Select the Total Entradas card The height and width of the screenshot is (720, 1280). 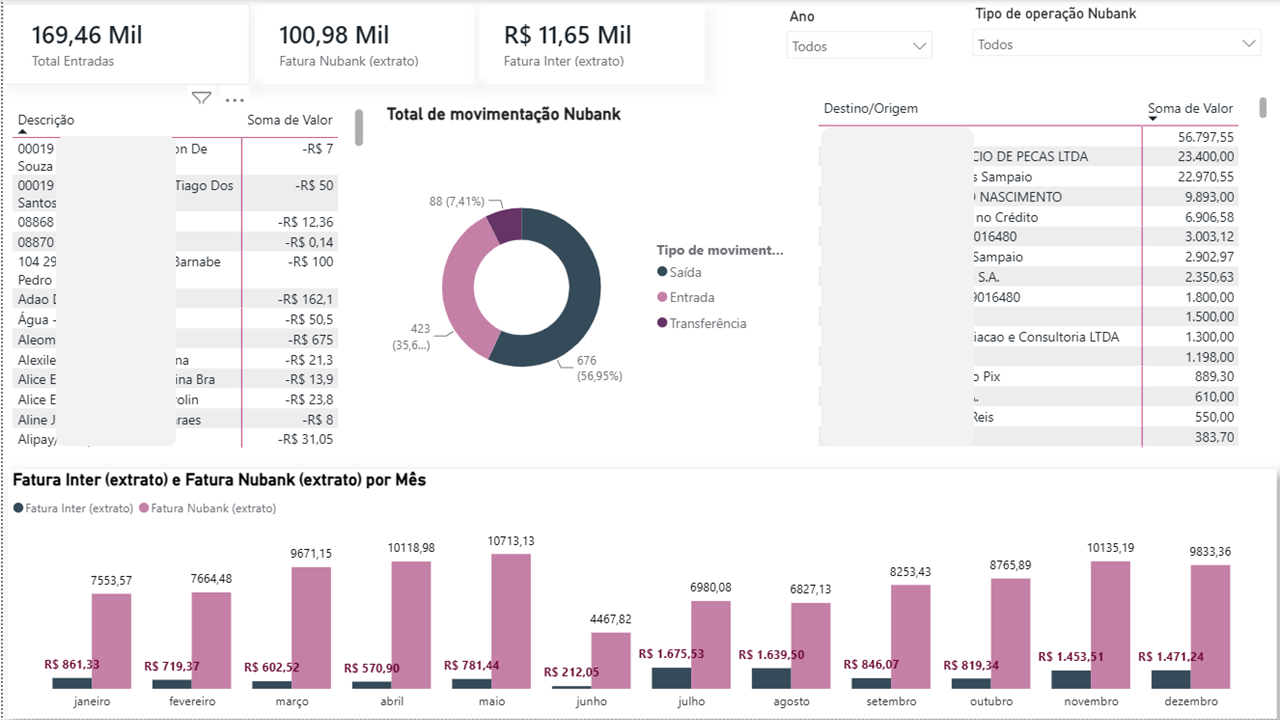[x=129, y=44]
